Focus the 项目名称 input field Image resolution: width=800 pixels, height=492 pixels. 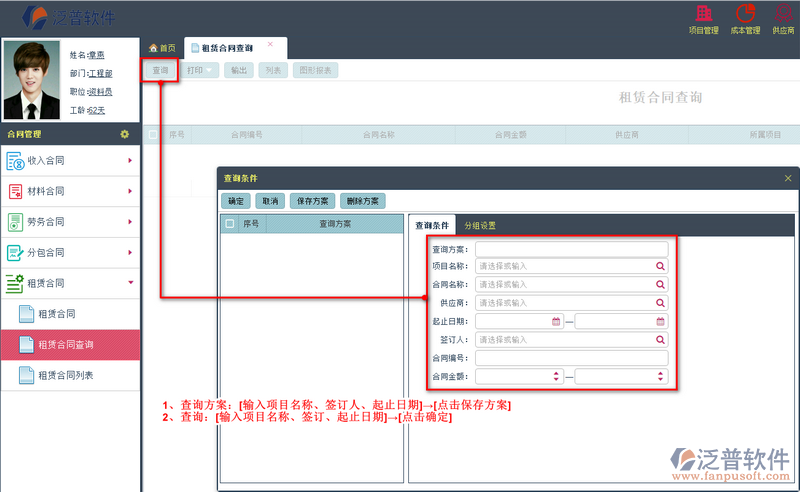(571, 266)
